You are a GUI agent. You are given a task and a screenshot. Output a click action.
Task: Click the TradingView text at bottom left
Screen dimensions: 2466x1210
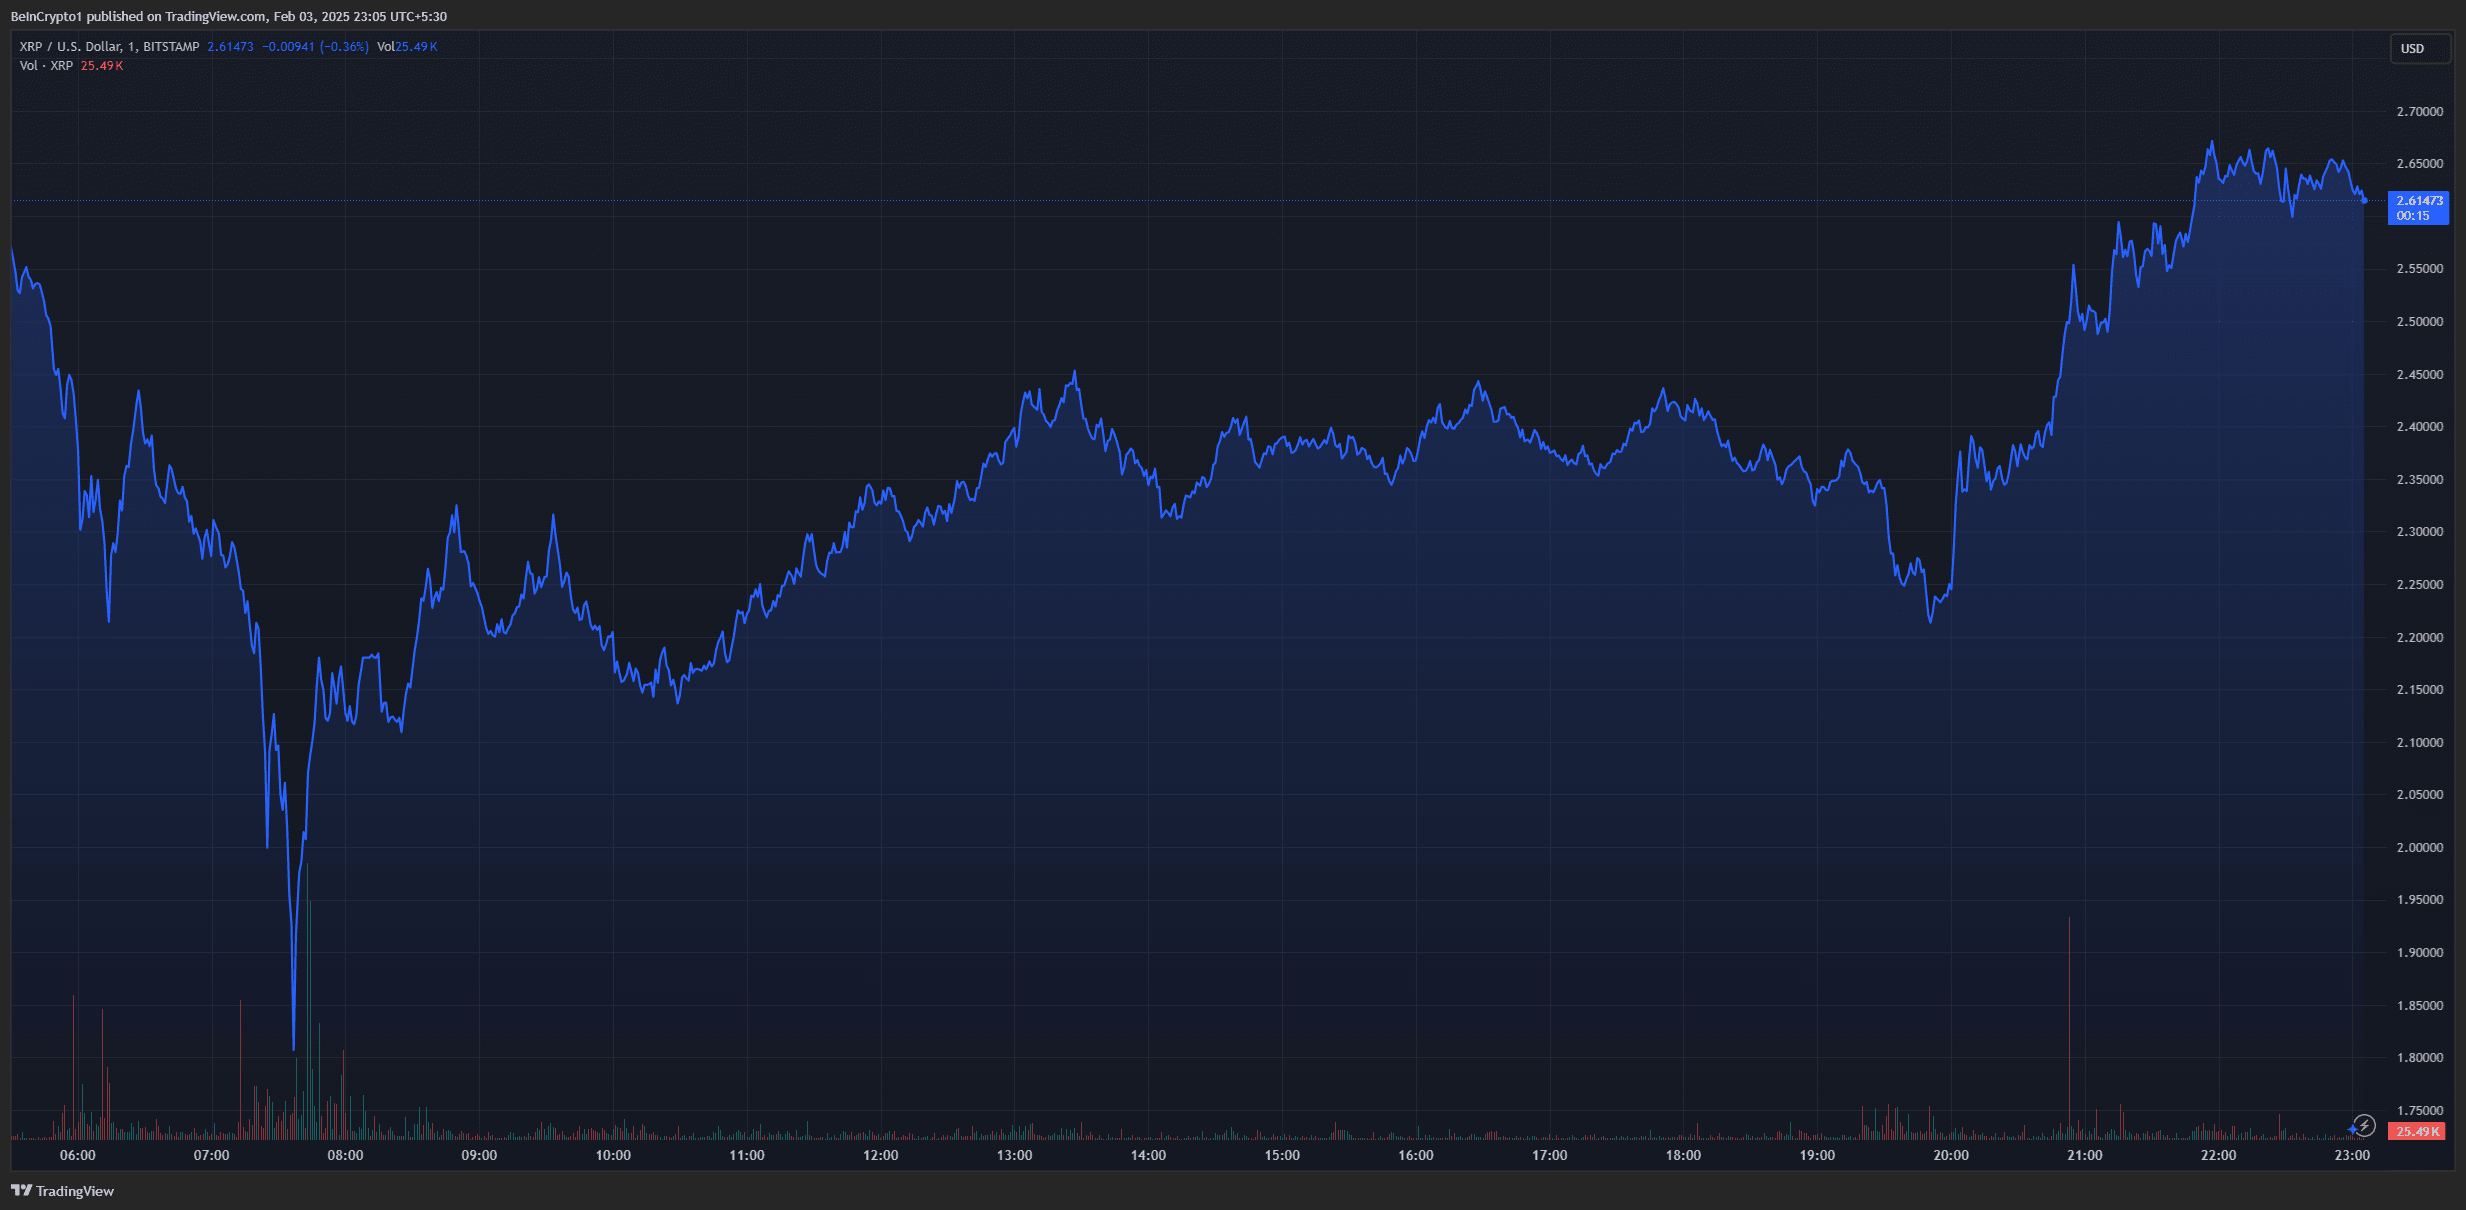[75, 1191]
